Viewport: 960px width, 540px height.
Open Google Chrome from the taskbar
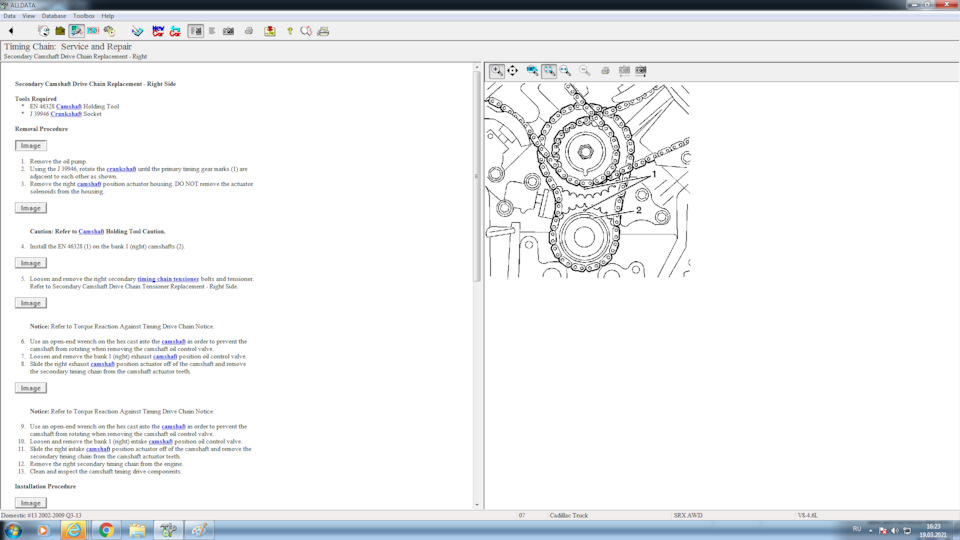(106, 530)
